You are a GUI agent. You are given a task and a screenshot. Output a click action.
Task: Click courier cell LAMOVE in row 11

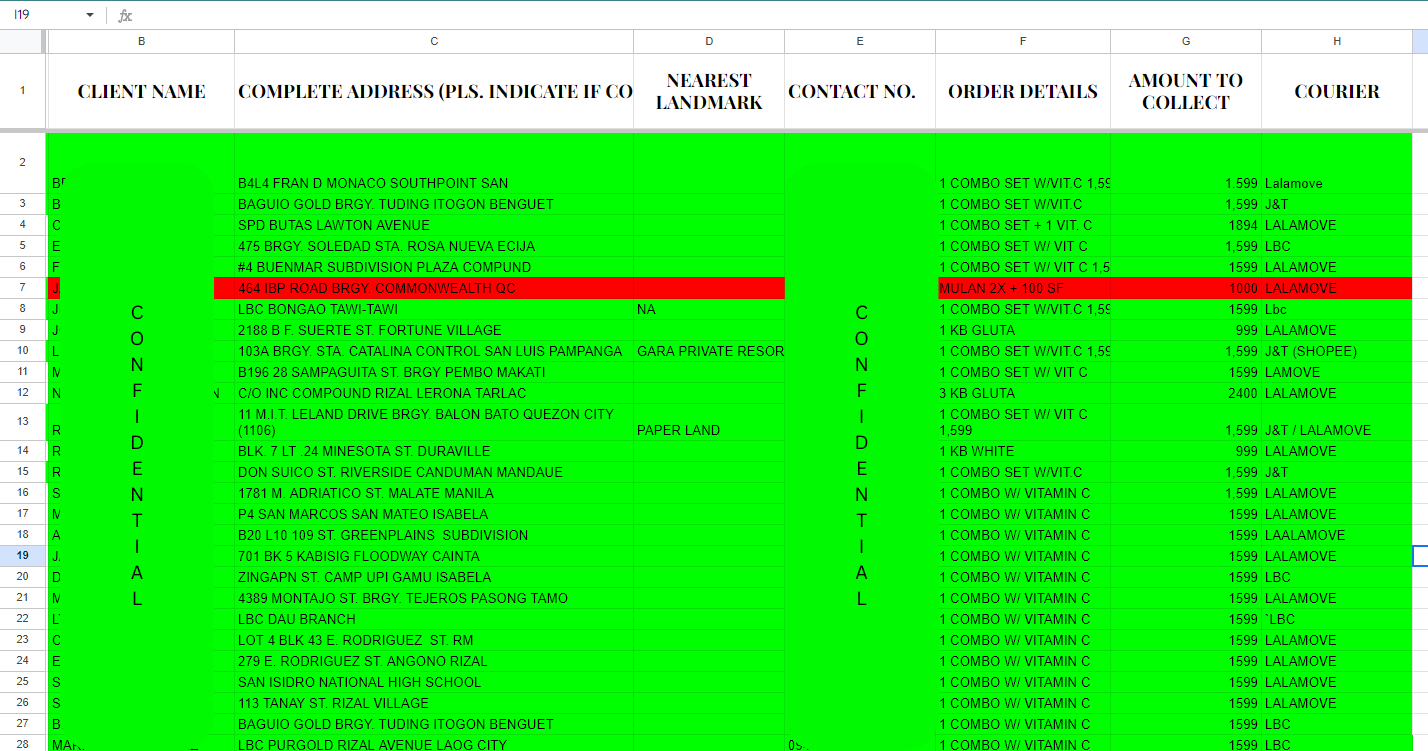(x=1337, y=372)
